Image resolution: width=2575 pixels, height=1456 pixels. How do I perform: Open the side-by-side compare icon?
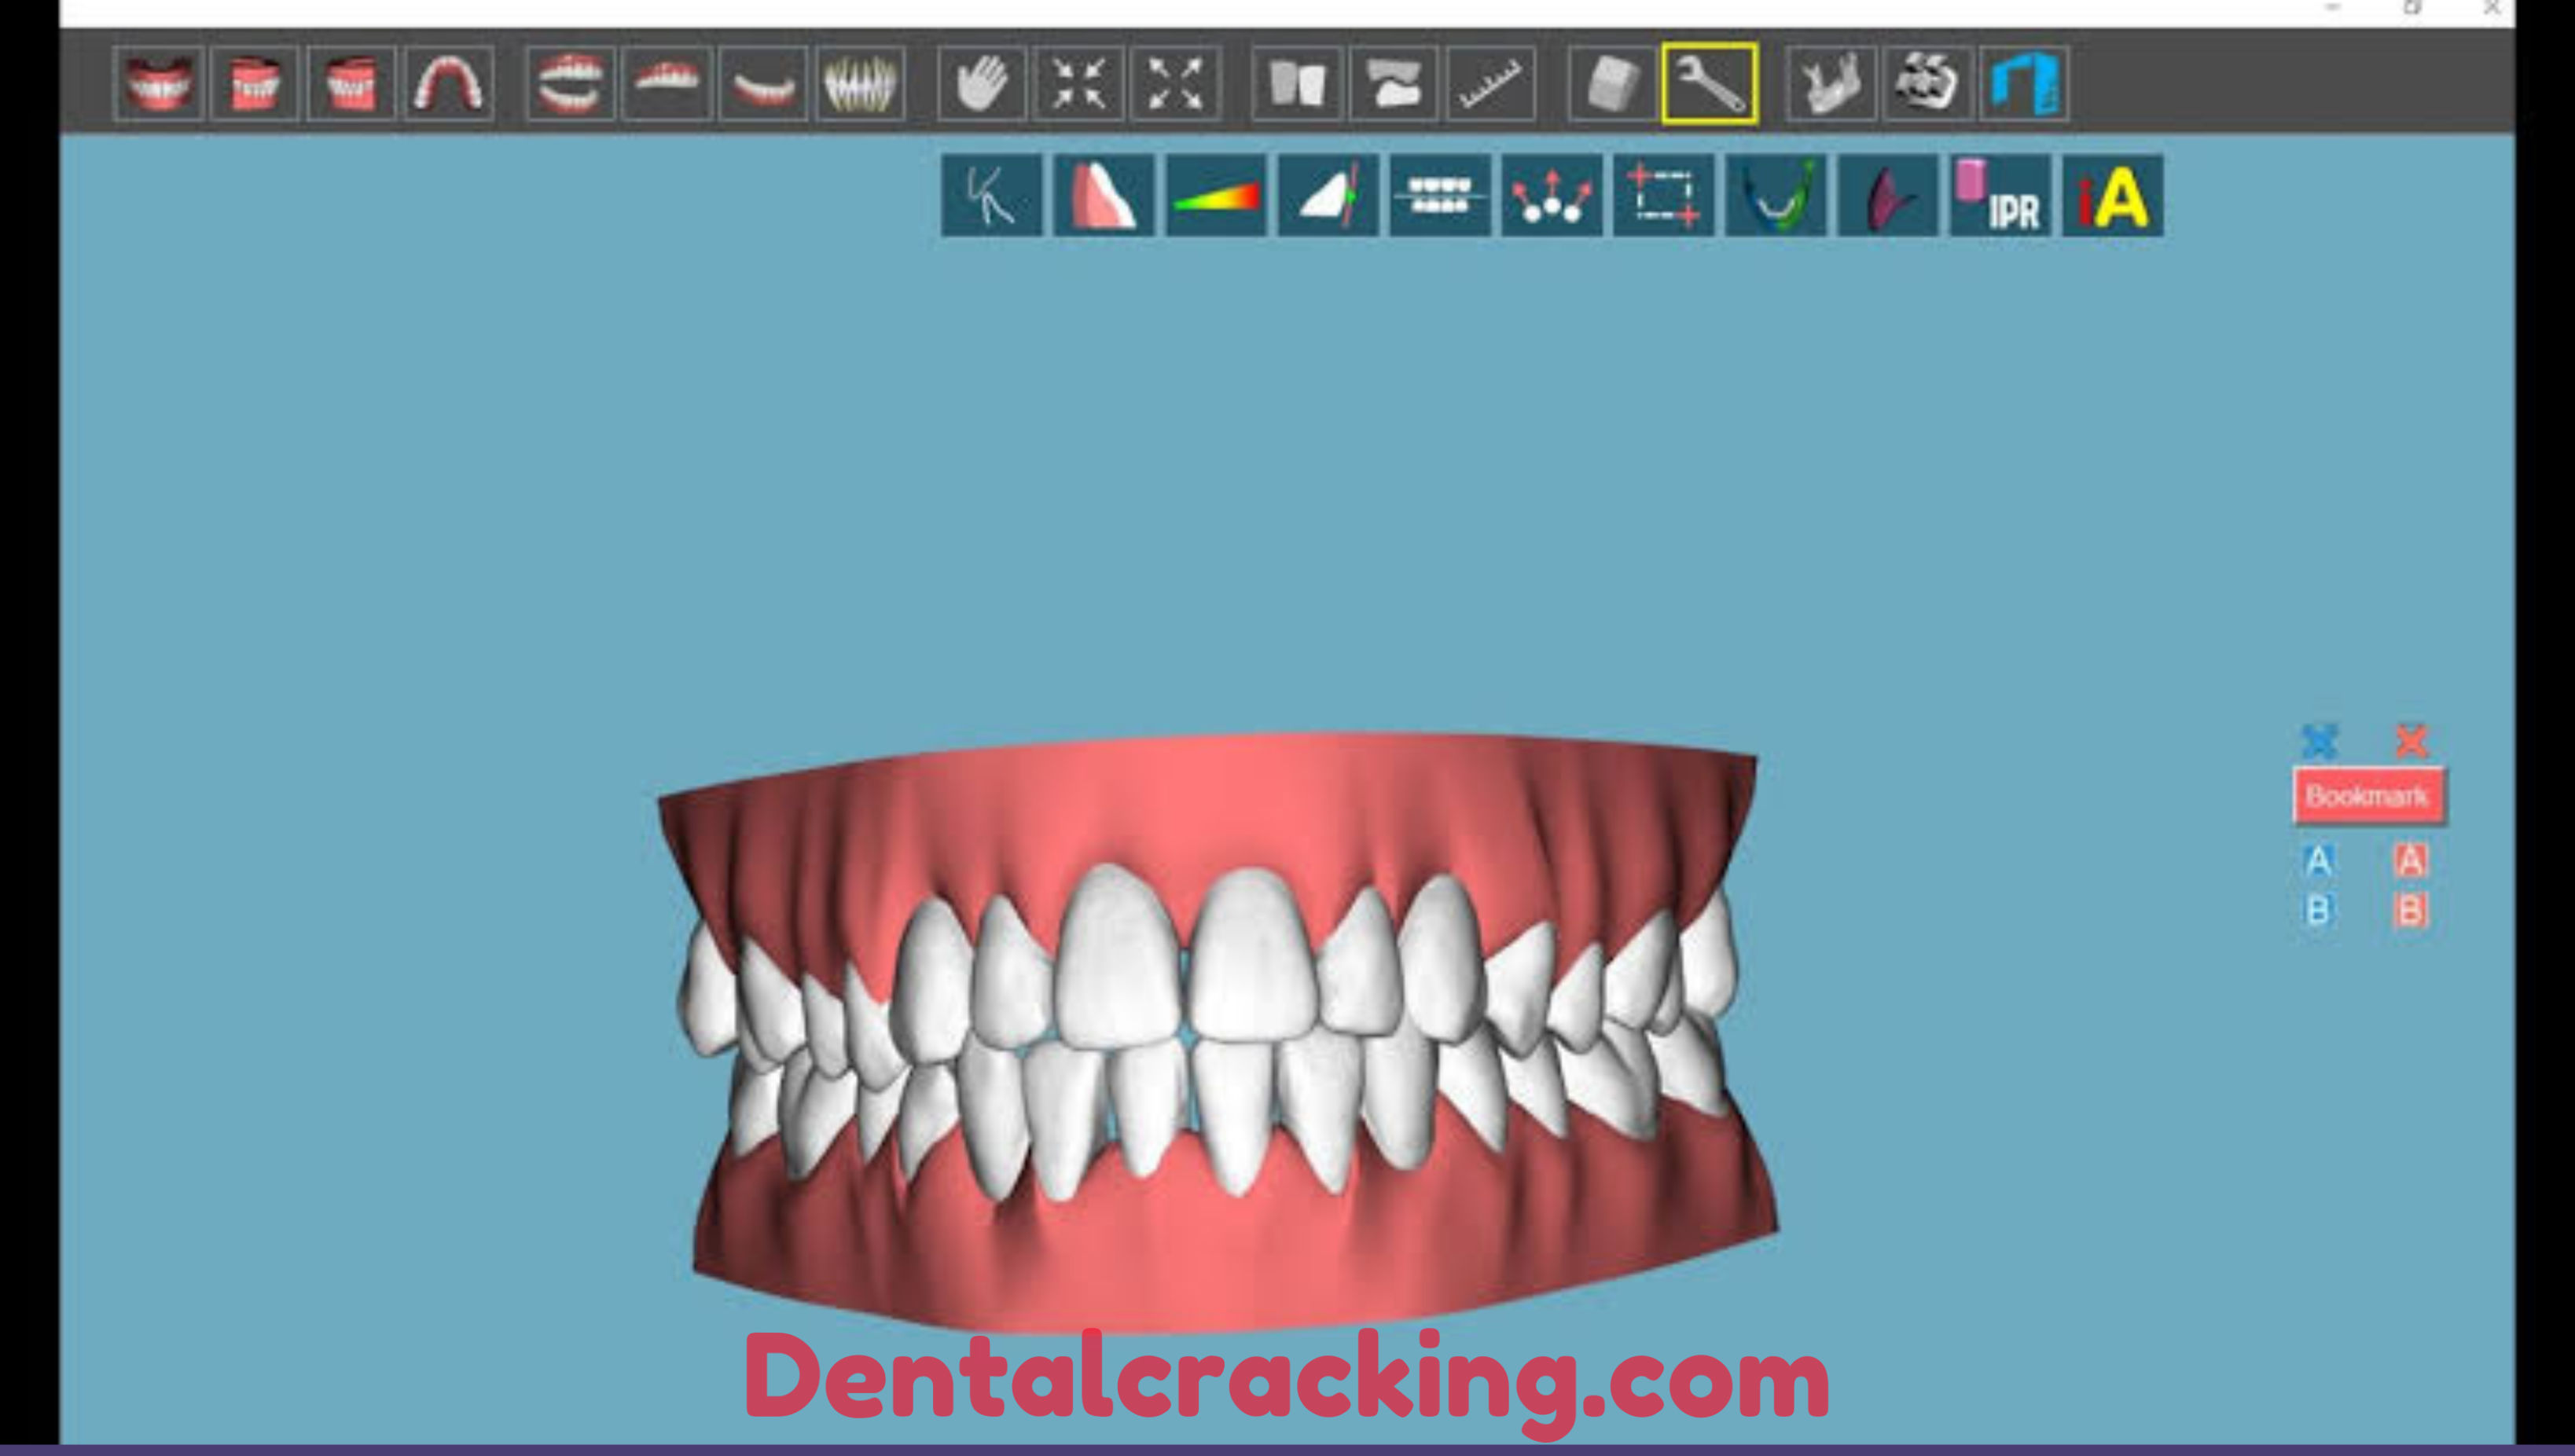[x=1296, y=84]
